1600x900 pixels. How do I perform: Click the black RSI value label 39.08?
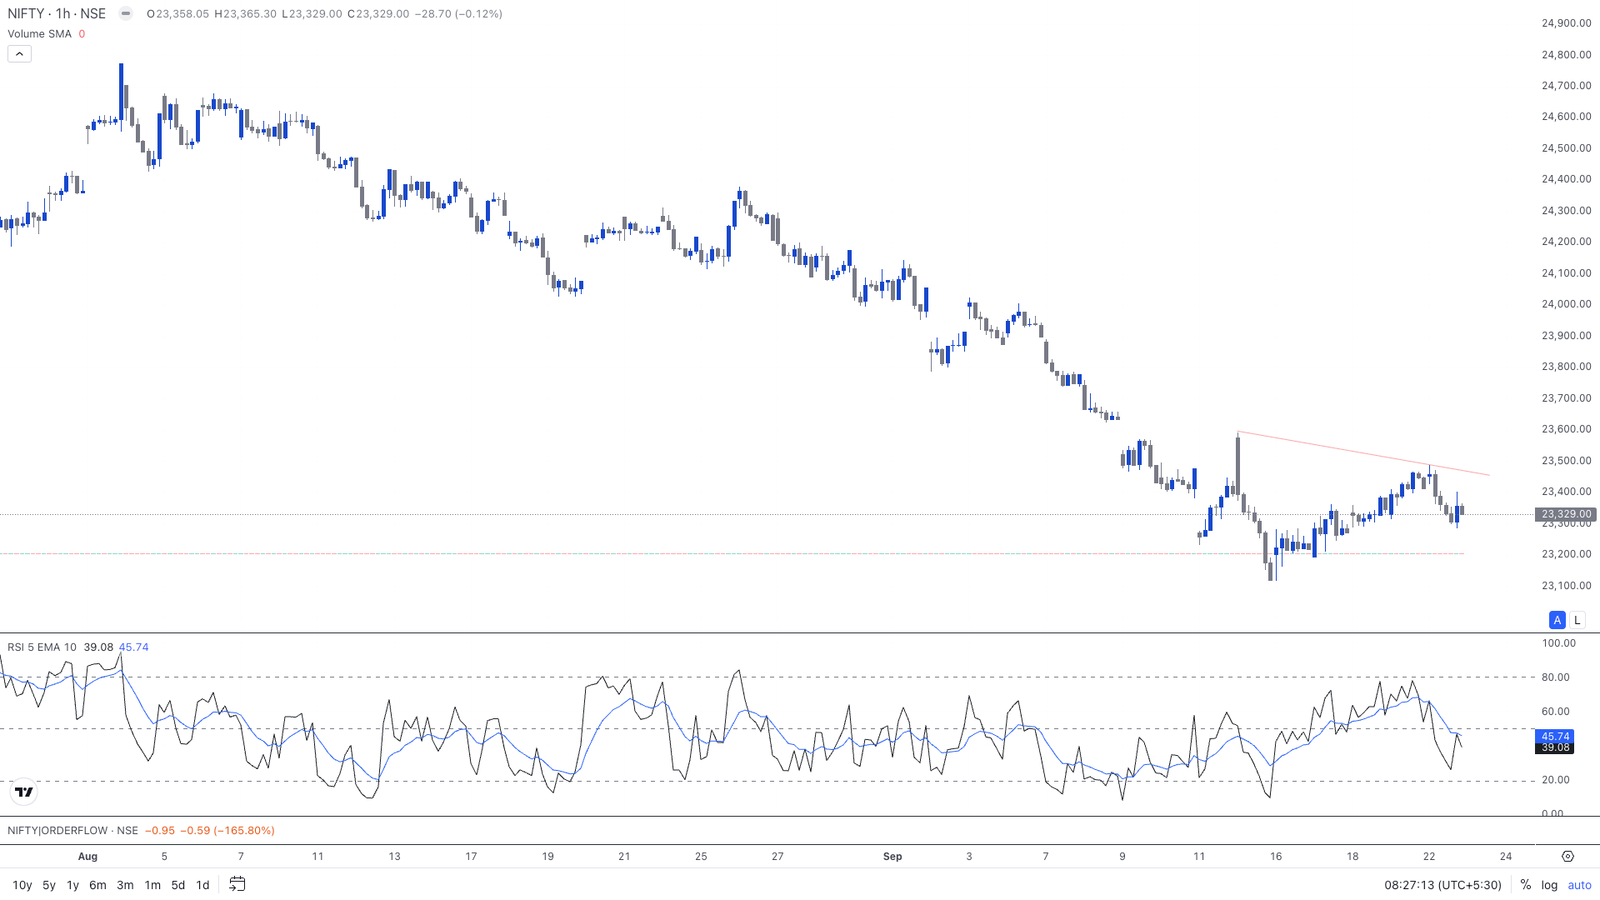(x=1555, y=748)
